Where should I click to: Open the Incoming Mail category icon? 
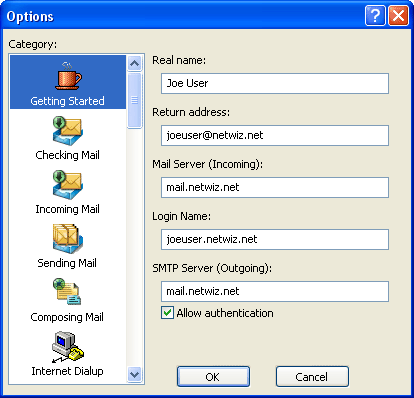pos(68,185)
